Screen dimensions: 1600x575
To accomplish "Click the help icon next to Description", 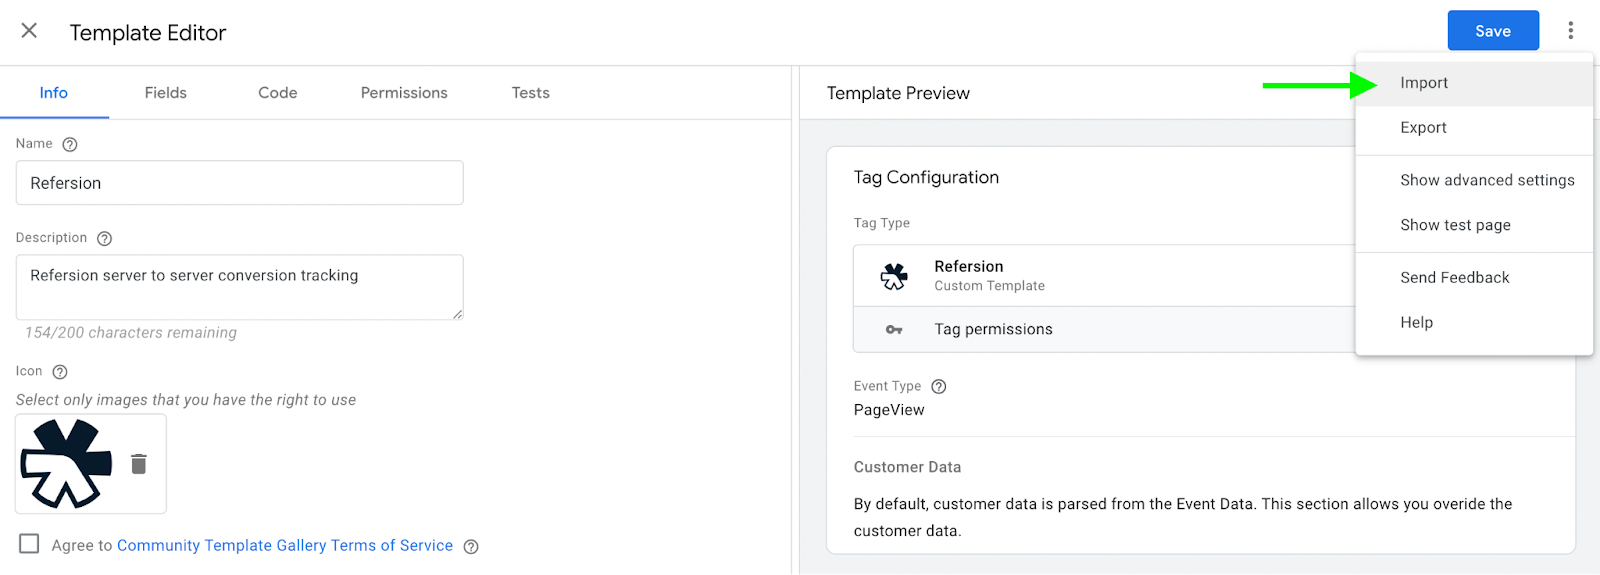I will 105,238.
